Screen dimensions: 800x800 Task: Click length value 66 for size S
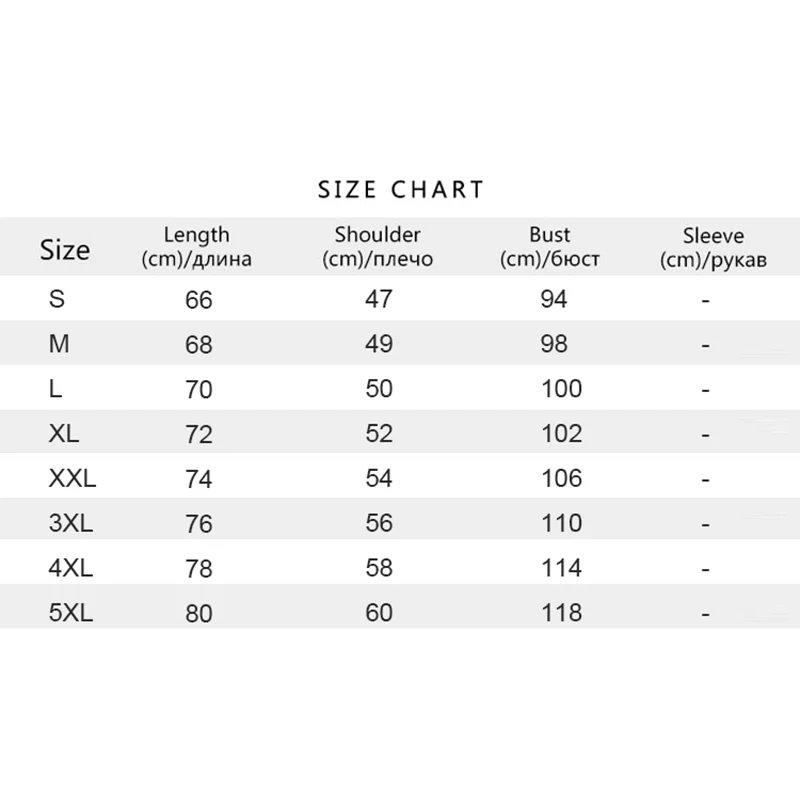pyautogui.click(x=199, y=299)
